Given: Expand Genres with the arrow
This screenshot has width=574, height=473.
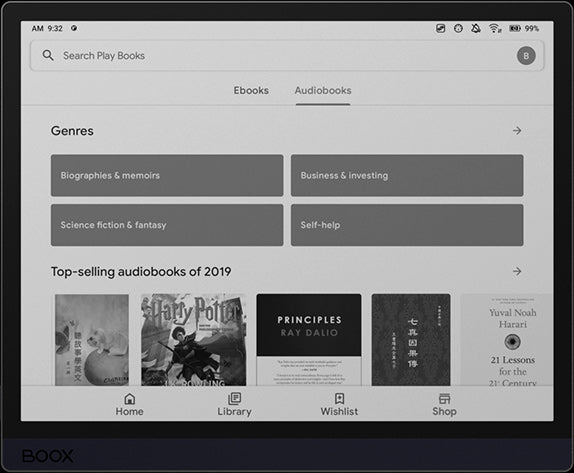Looking at the screenshot, I should click(517, 131).
